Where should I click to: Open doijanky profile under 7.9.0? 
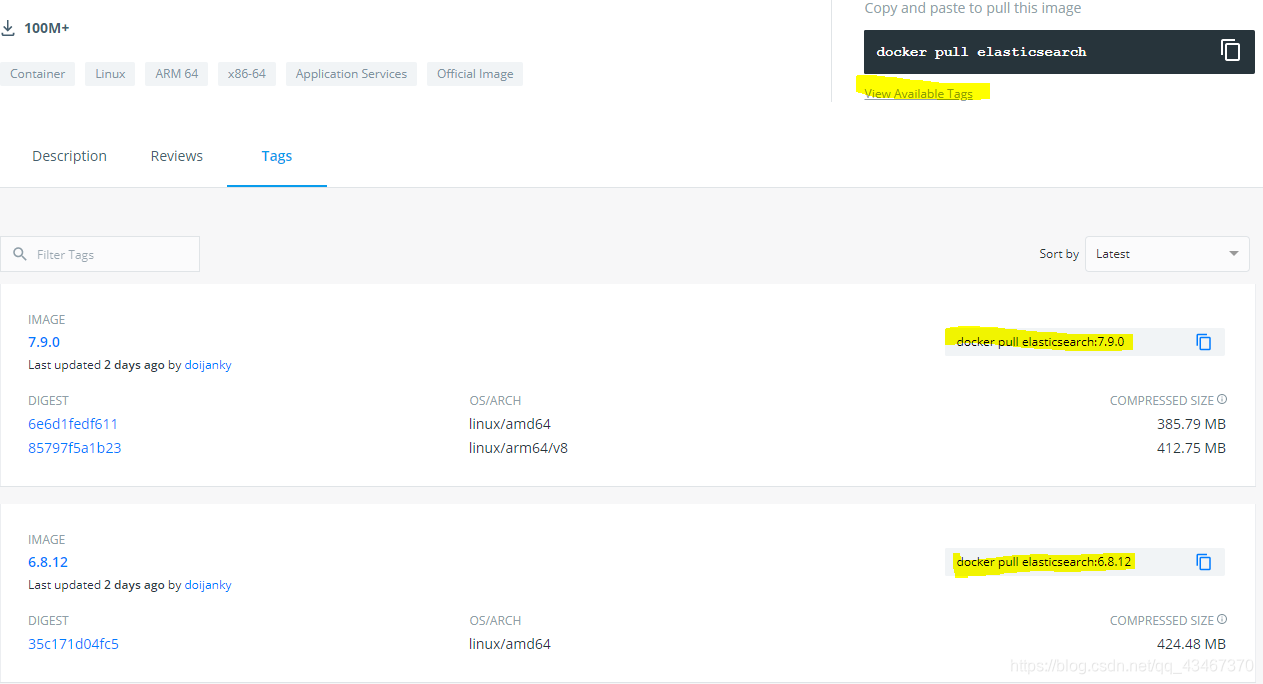(x=208, y=365)
